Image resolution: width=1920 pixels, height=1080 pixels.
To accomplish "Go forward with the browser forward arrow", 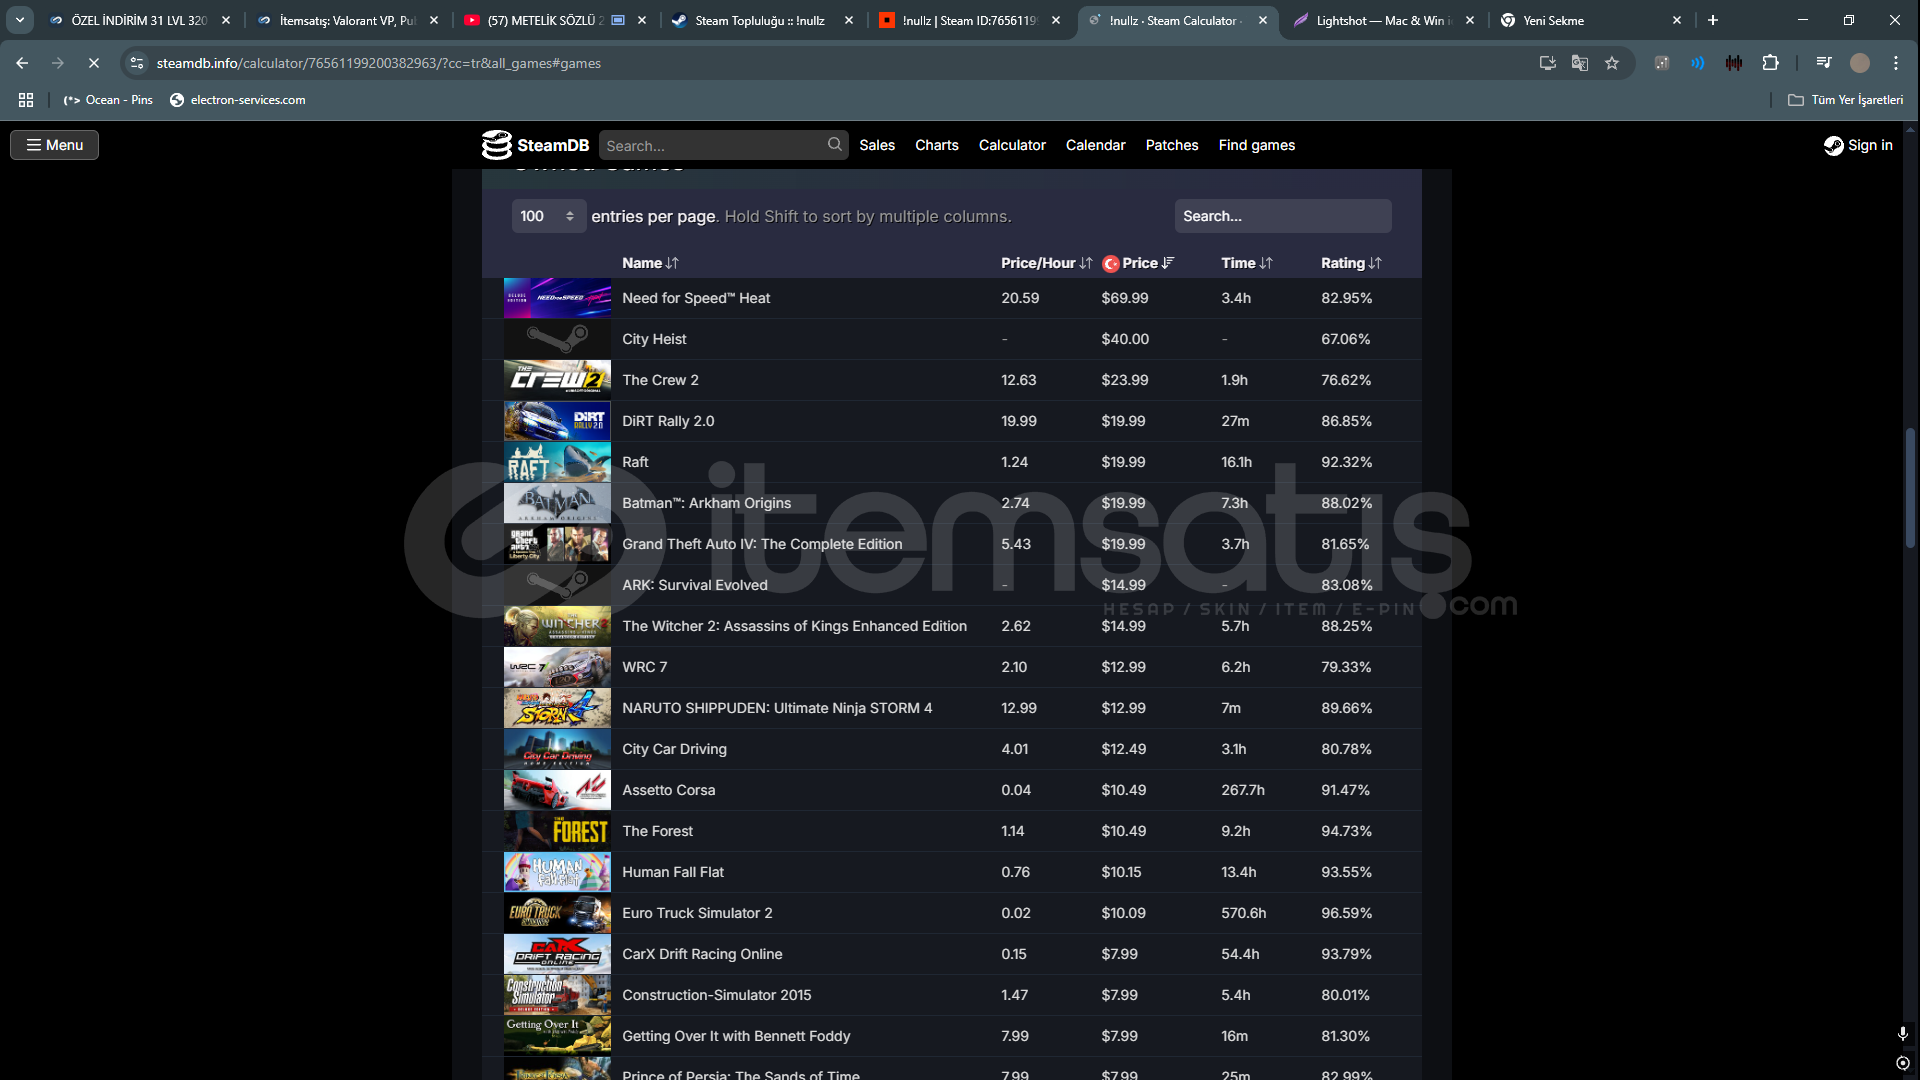I will click(x=58, y=63).
